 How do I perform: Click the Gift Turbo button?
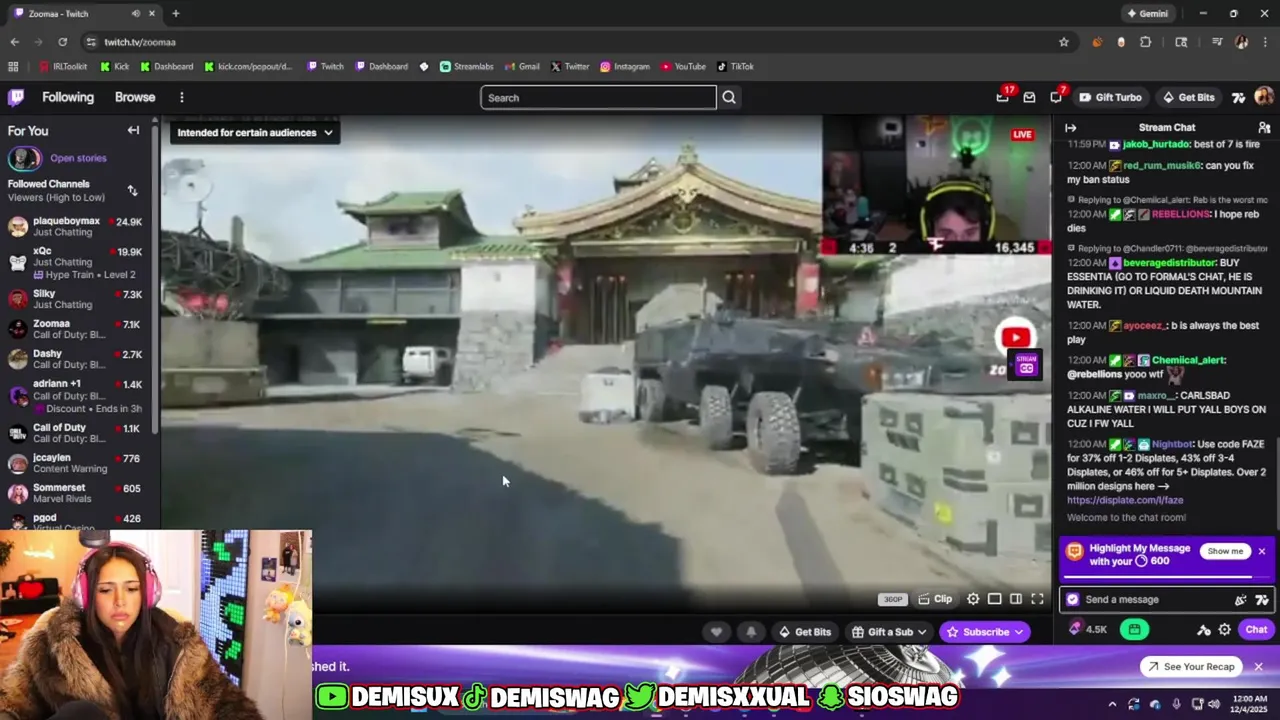(1110, 97)
